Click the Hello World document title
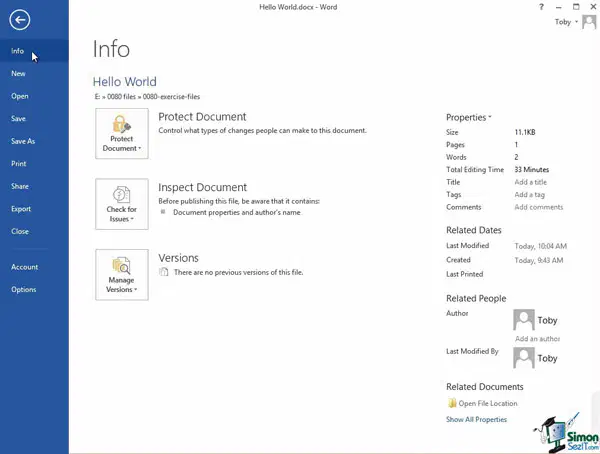The image size is (600, 454). pyautogui.click(x=125, y=82)
